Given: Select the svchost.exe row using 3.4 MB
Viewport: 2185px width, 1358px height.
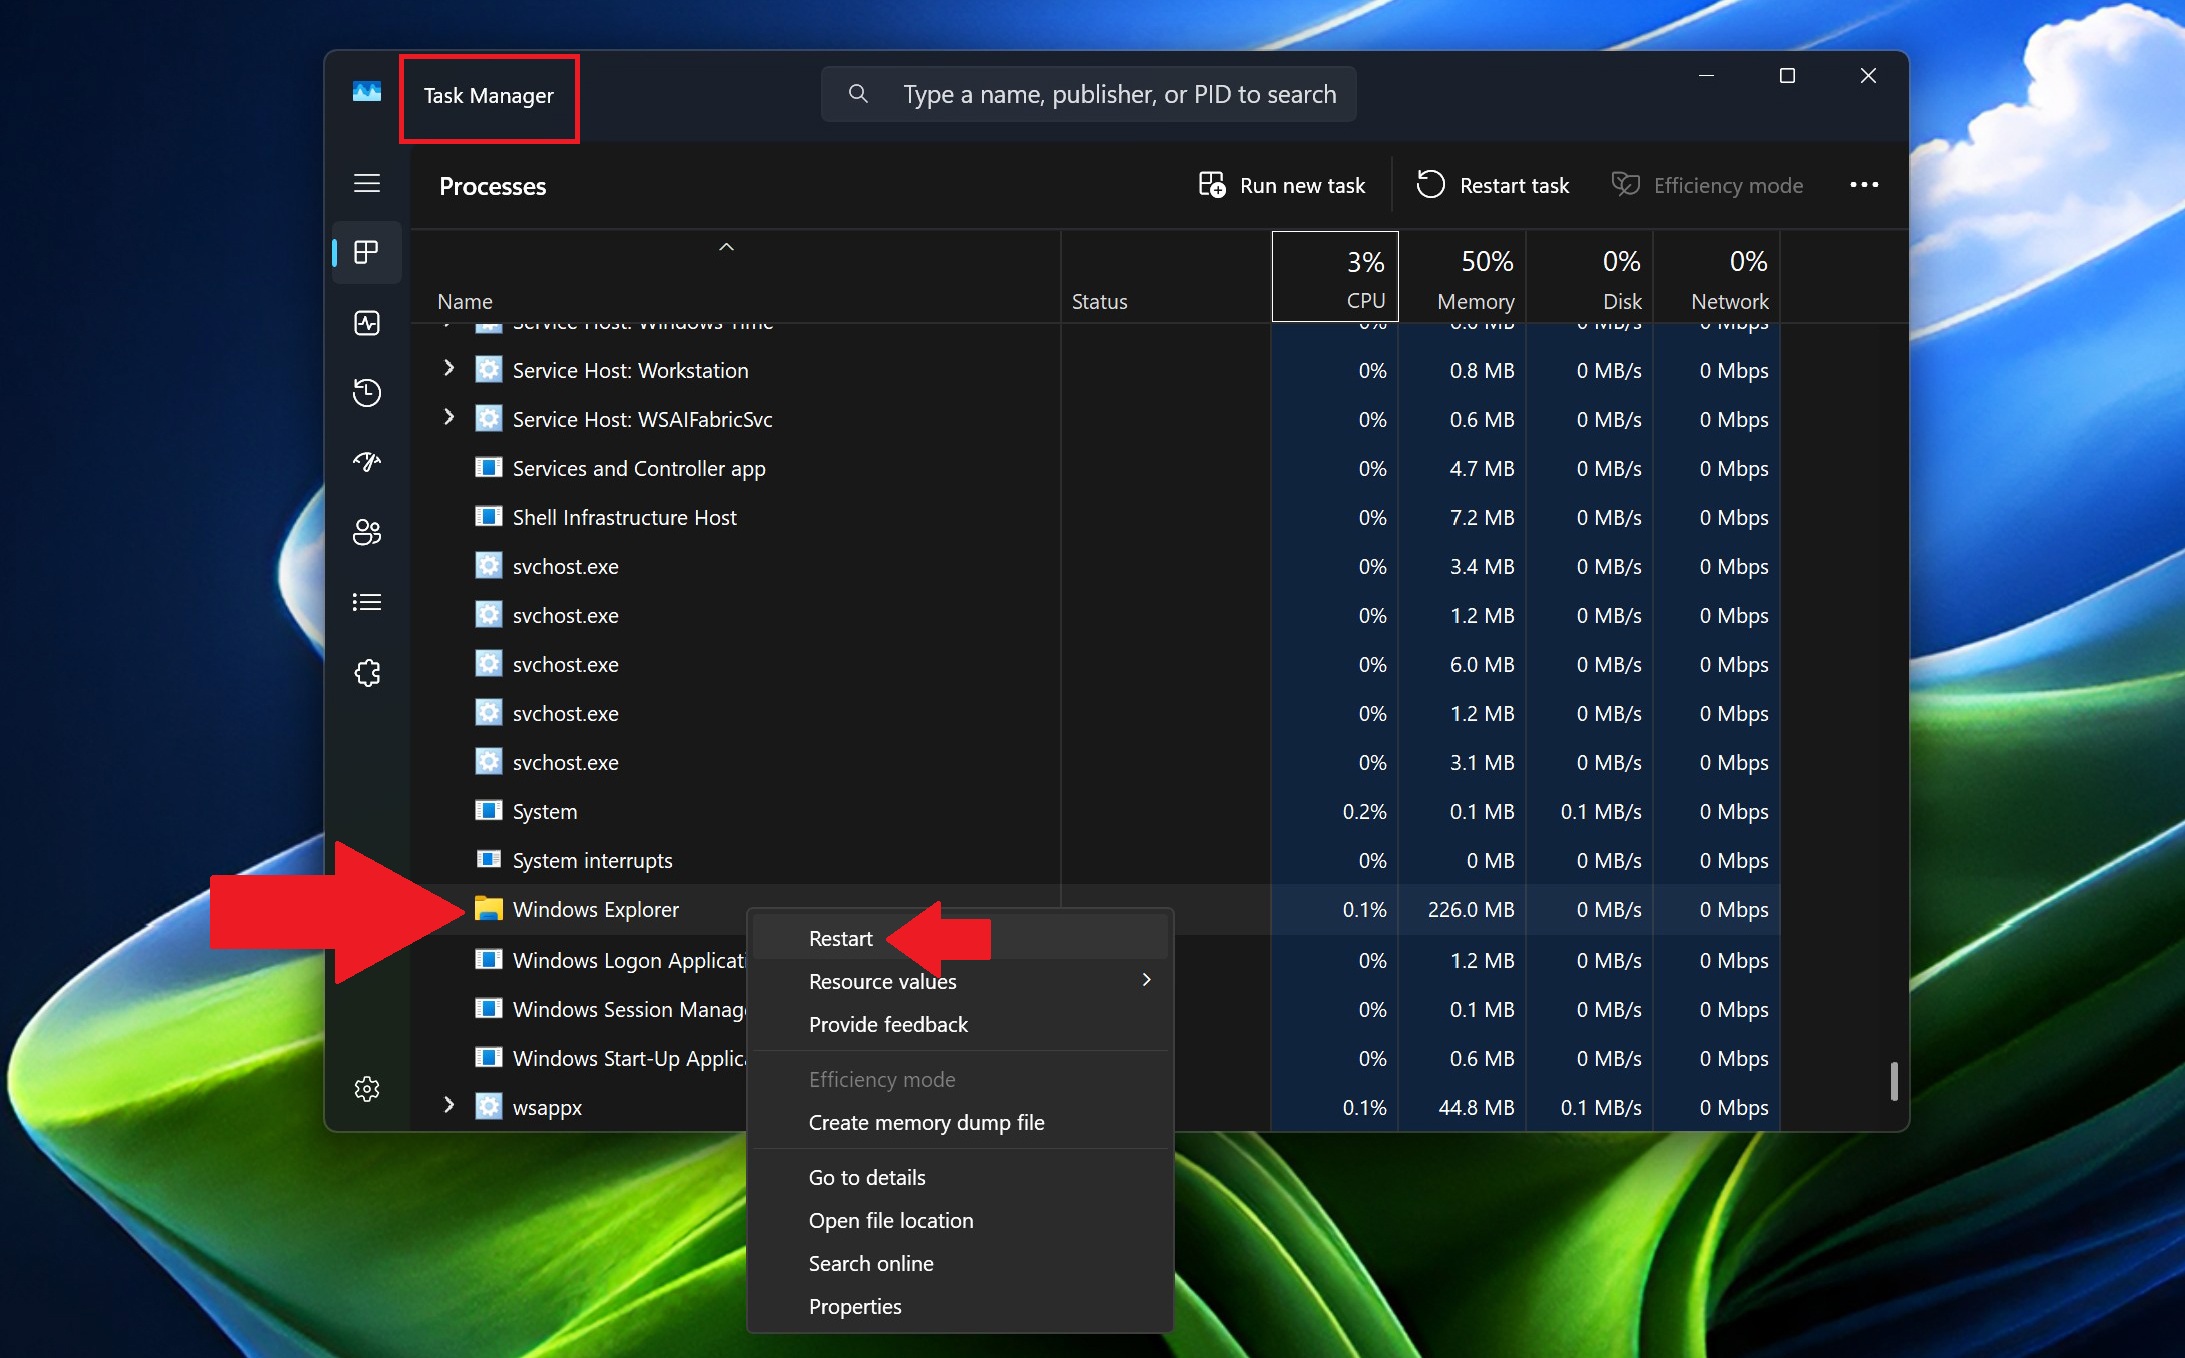Looking at the screenshot, I should [x=1095, y=566].
